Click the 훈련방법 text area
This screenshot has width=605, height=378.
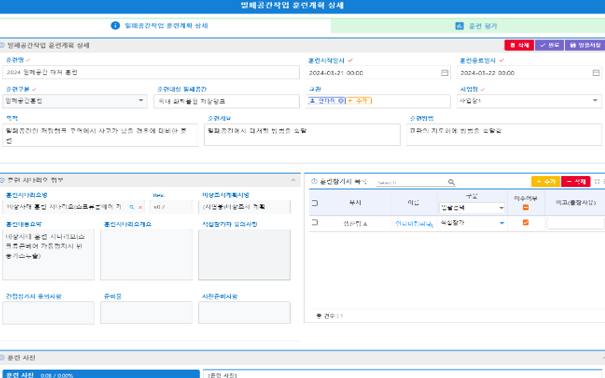coord(504,135)
